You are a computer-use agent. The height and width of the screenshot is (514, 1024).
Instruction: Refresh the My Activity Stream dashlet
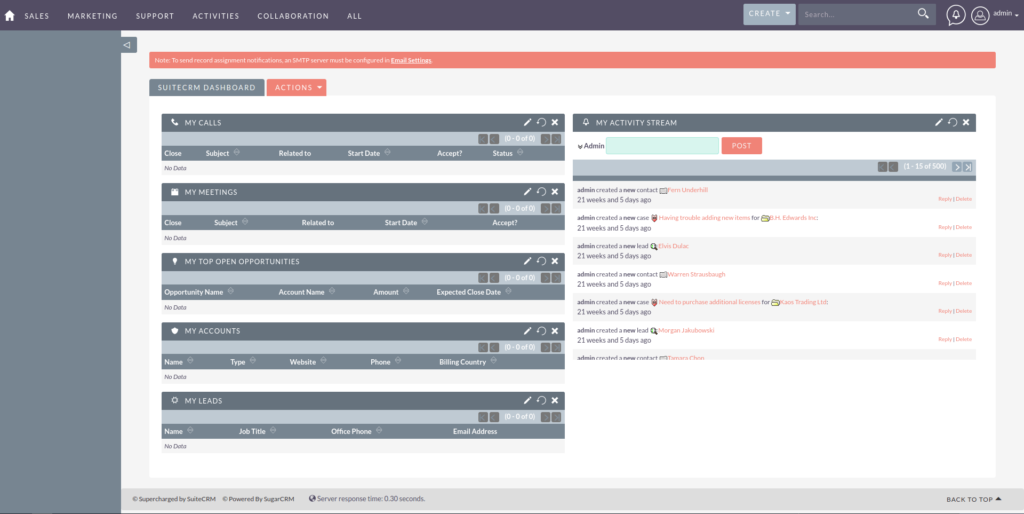(x=953, y=122)
